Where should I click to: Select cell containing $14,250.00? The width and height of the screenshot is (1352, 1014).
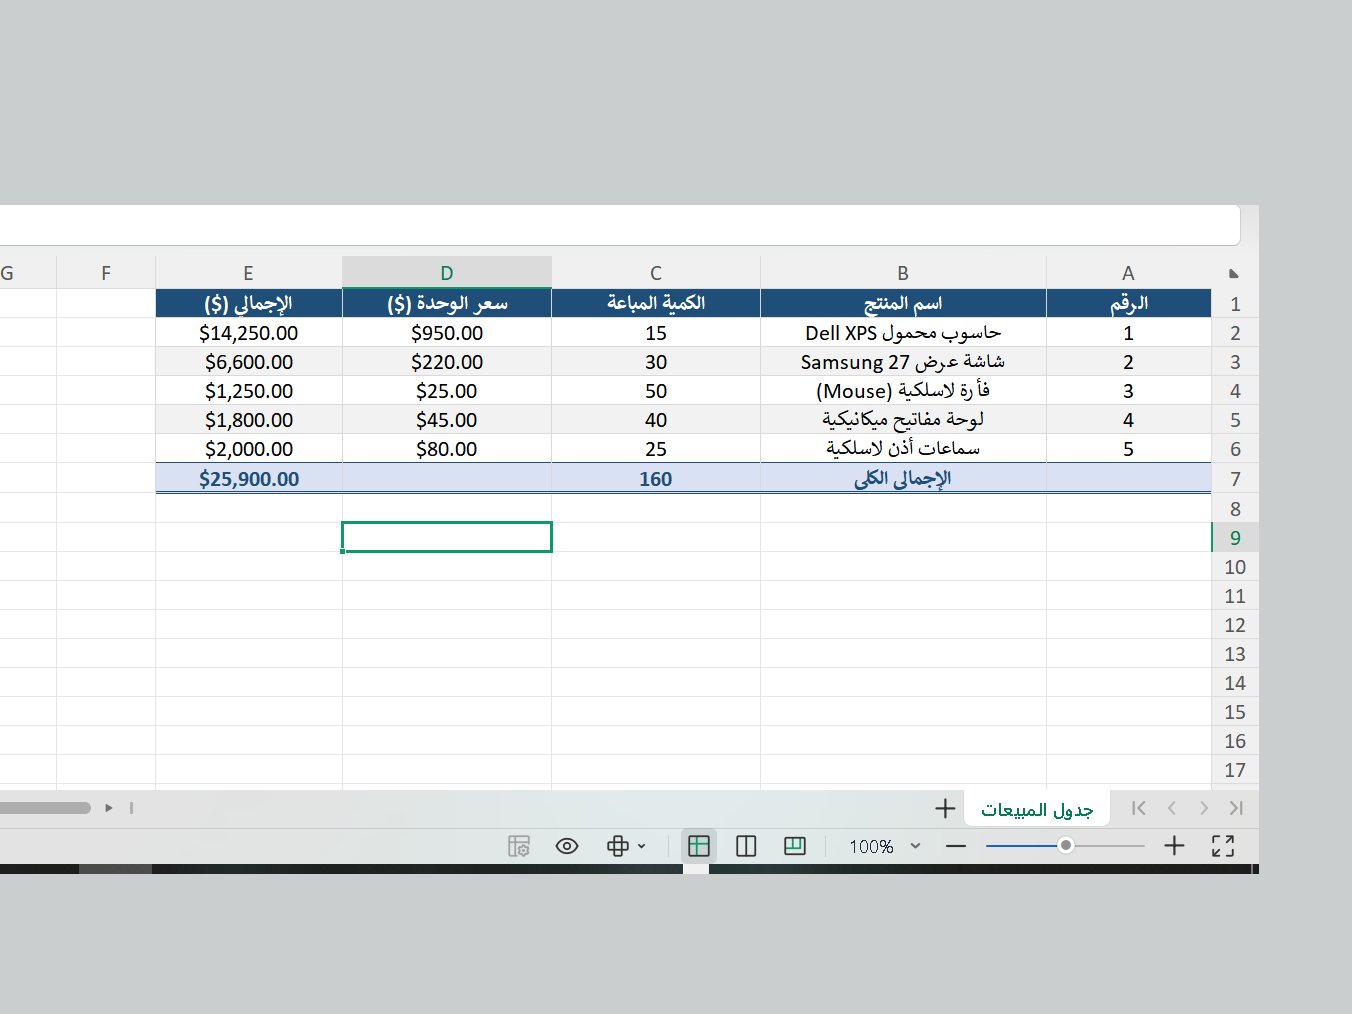[249, 333]
